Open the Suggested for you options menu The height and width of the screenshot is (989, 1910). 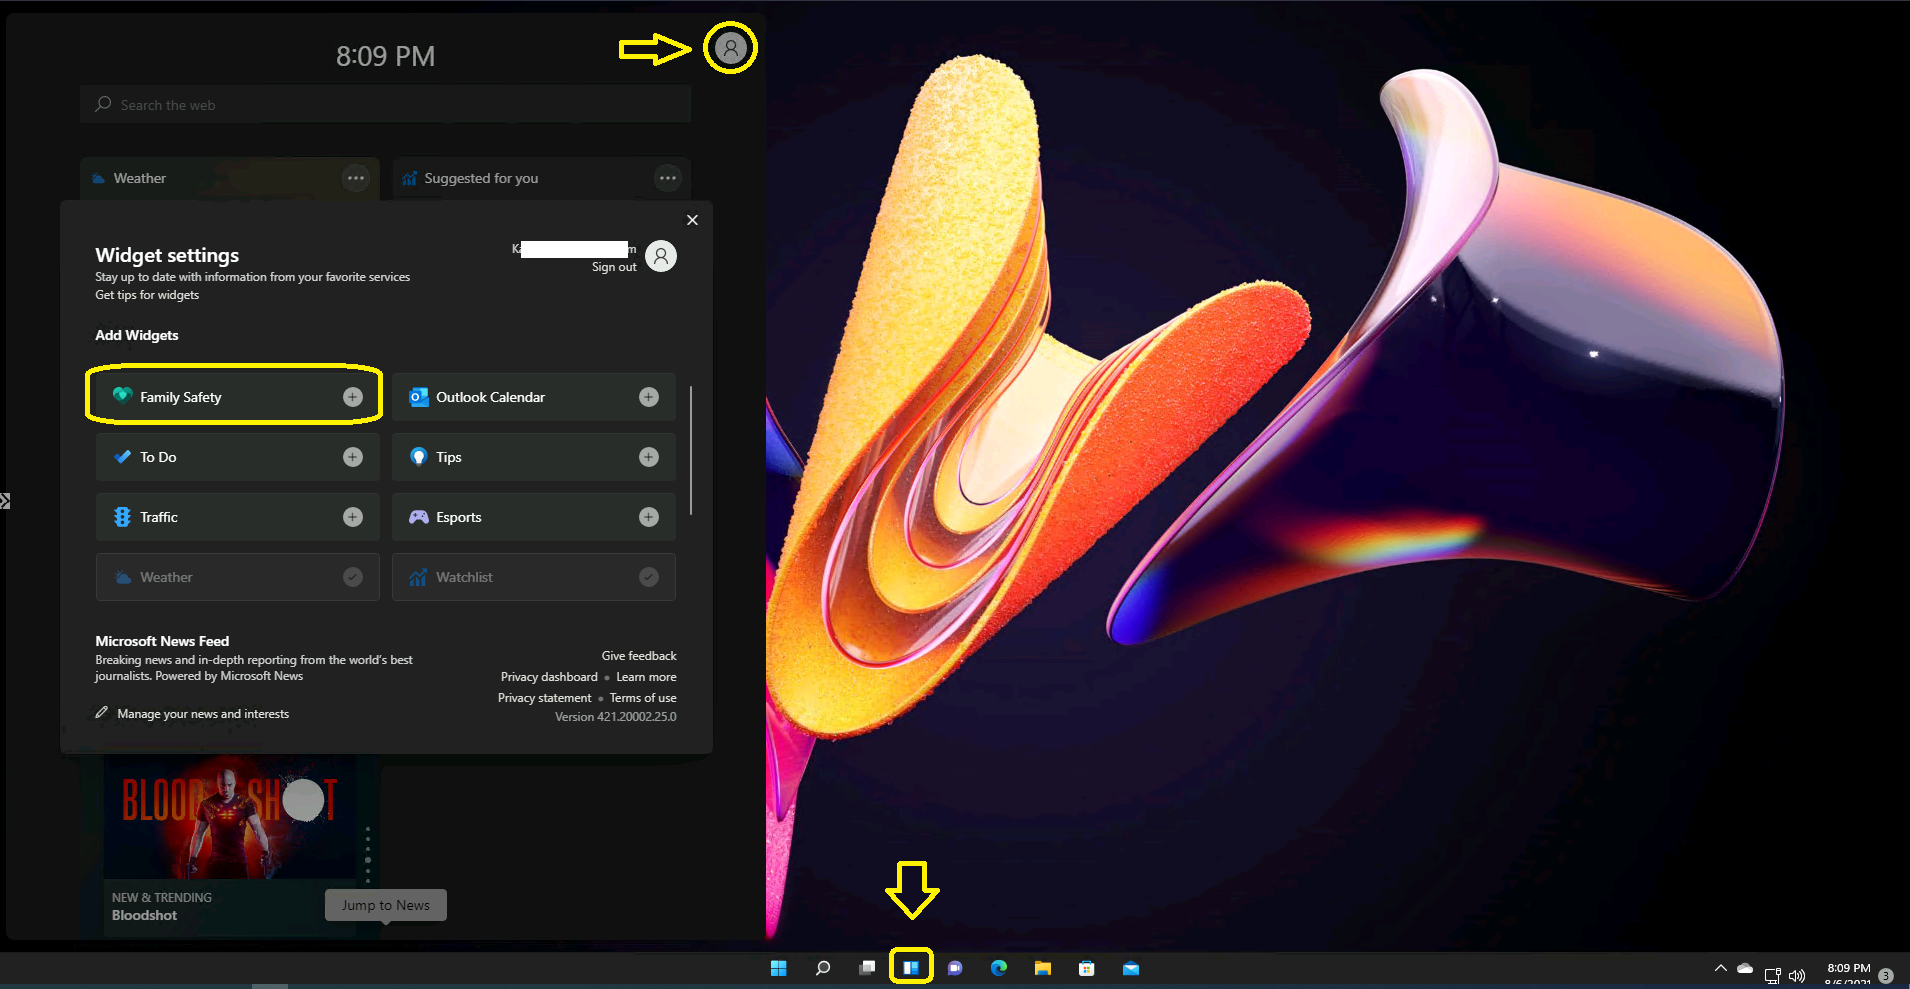point(666,177)
